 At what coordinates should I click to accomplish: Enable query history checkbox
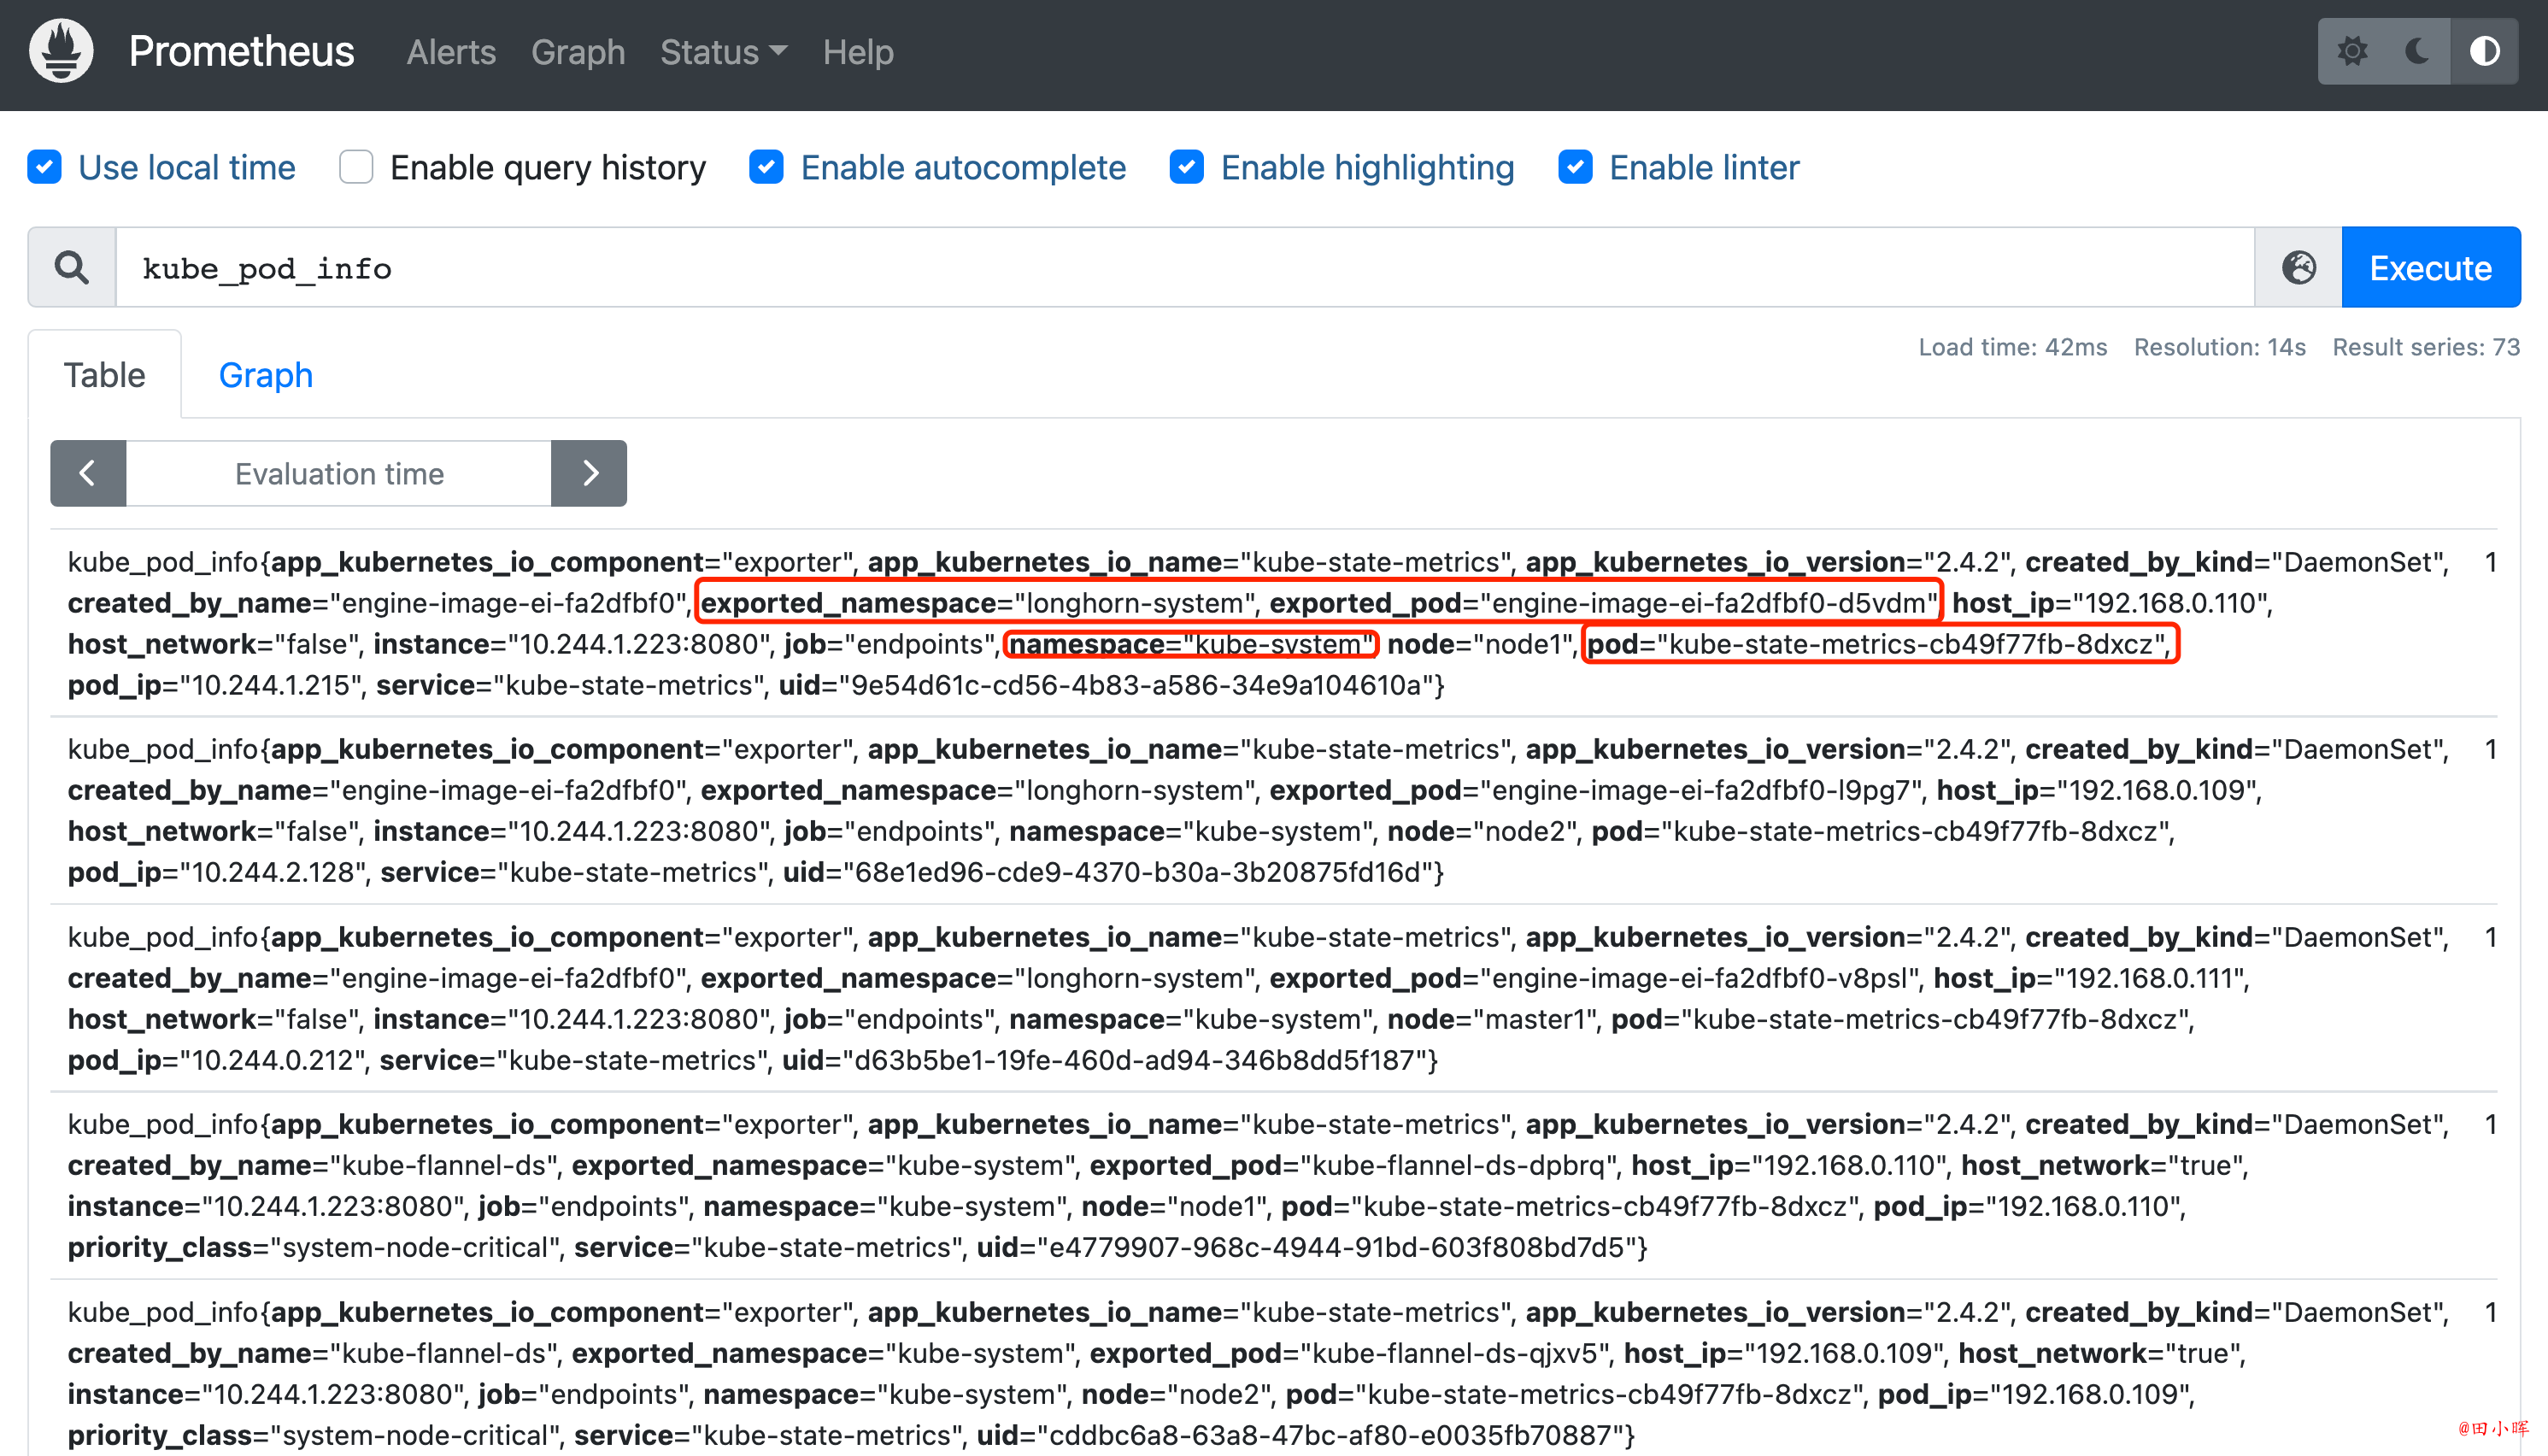[x=356, y=167]
